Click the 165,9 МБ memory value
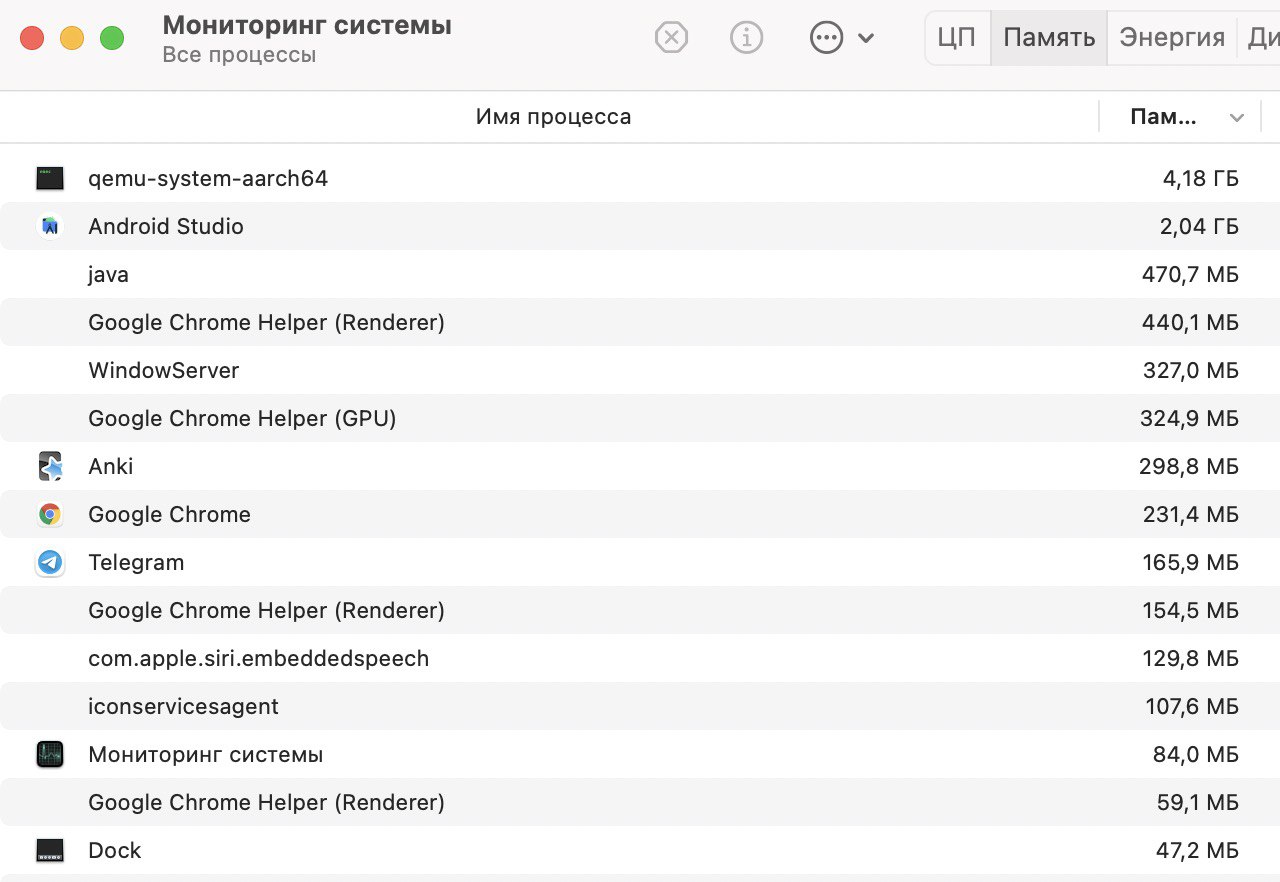 pos(1191,562)
